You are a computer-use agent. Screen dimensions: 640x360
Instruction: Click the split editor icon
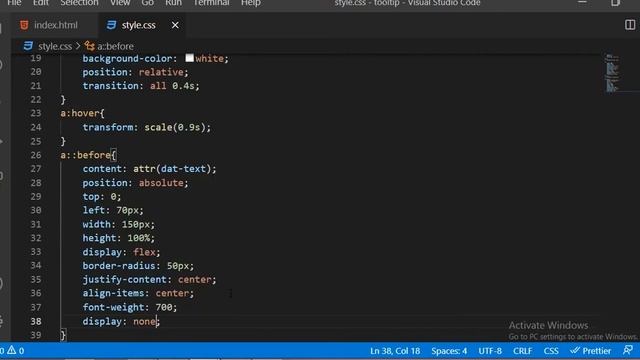tap(630, 25)
